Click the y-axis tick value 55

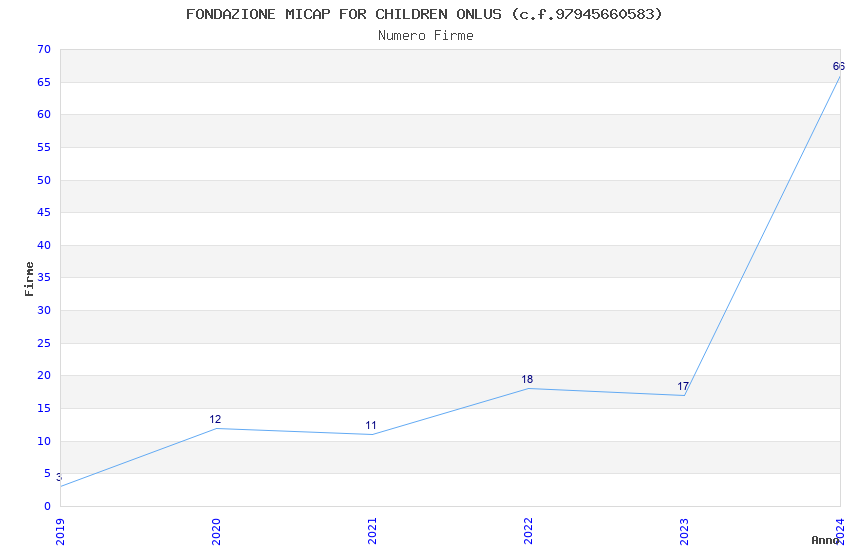pos(44,147)
